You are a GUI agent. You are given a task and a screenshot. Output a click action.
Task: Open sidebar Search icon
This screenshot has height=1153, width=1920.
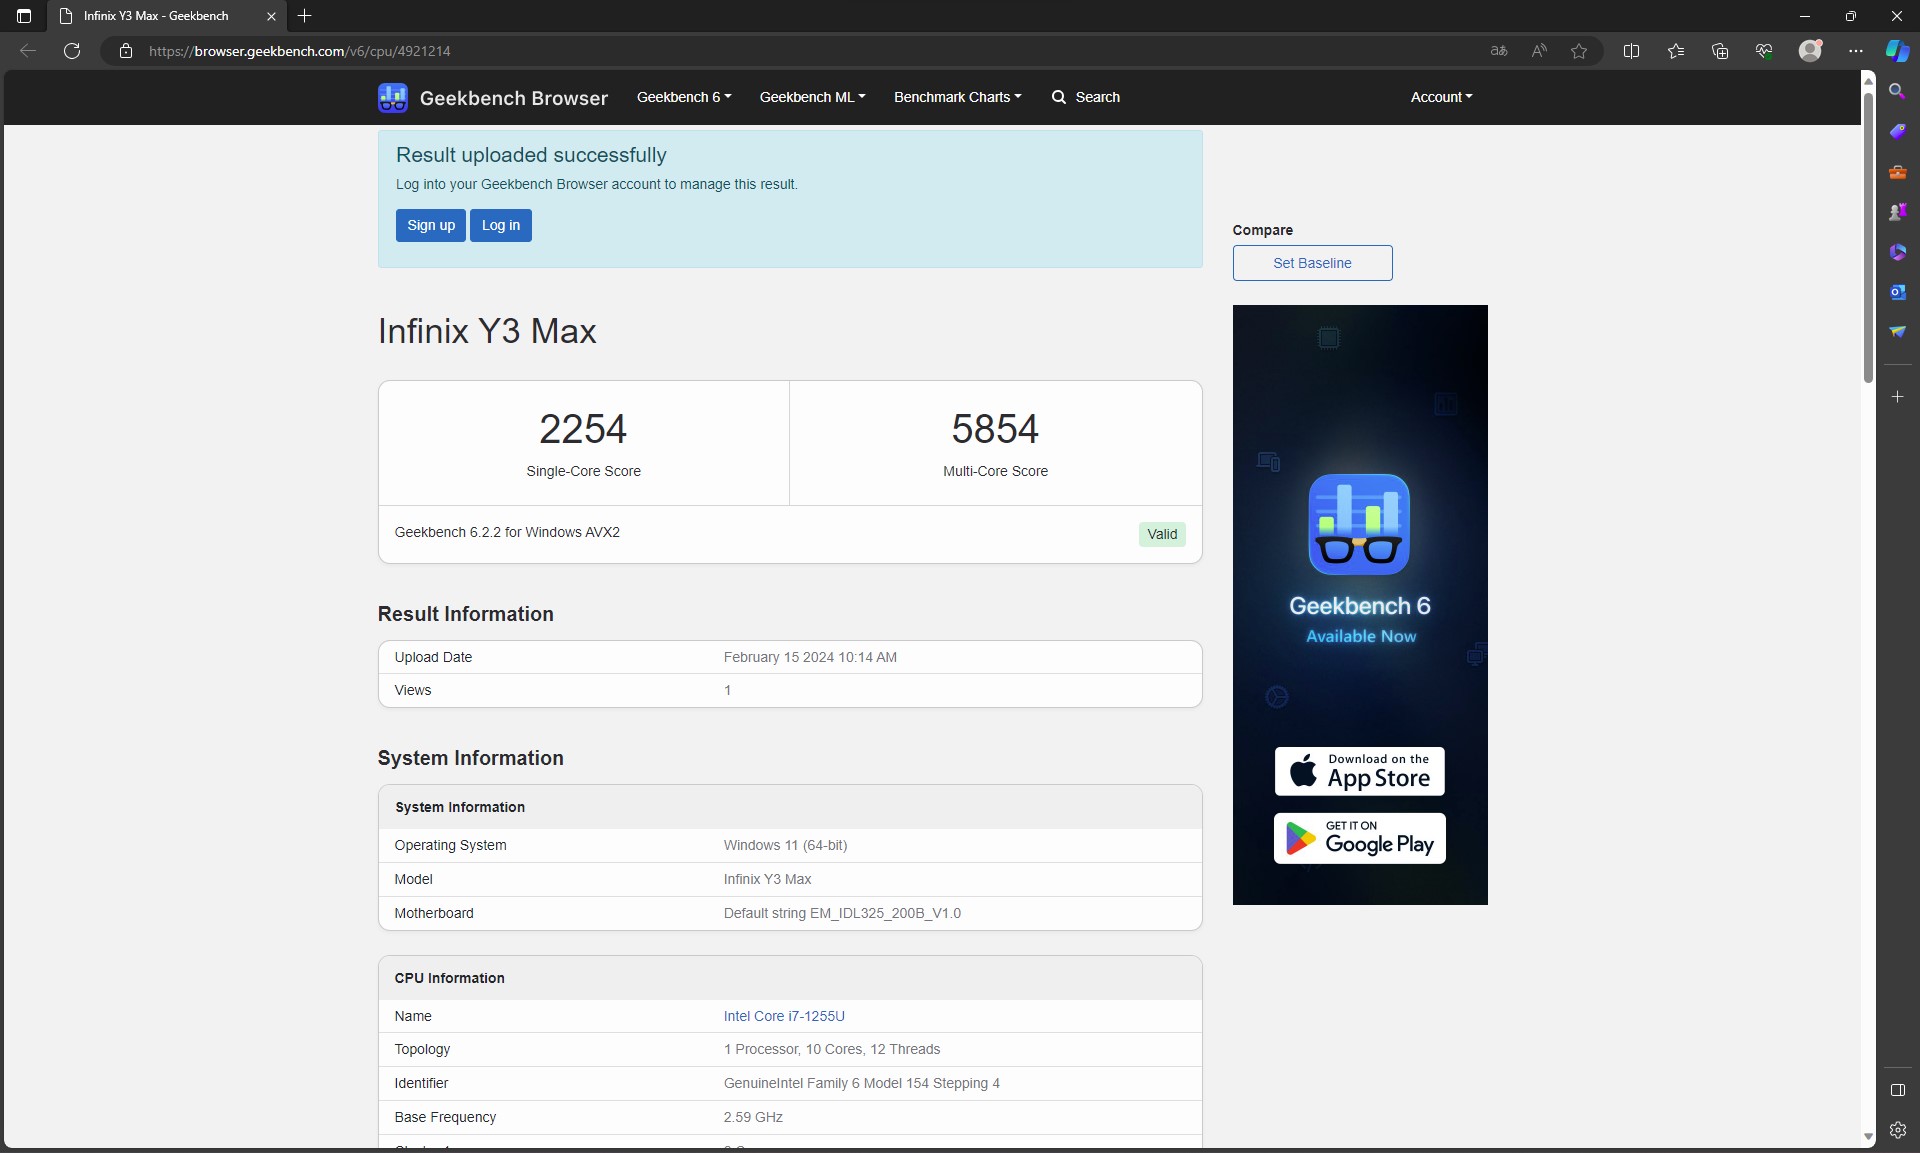[1897, 91]
